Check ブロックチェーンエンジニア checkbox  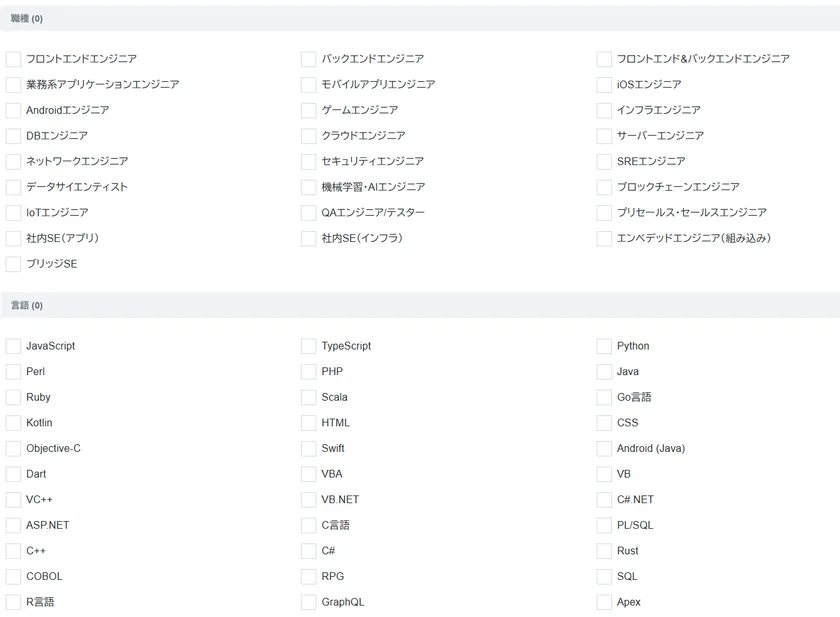tap(604, 187)
